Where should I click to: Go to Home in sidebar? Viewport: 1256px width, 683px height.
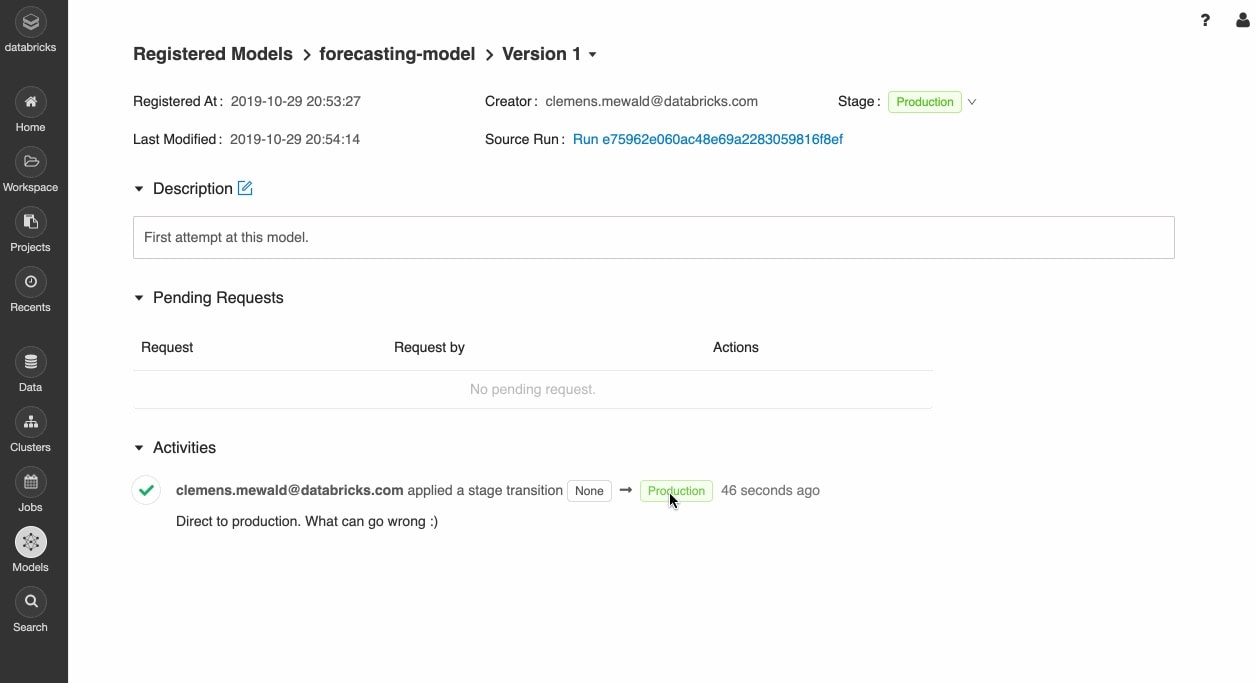tap(31, 102)
